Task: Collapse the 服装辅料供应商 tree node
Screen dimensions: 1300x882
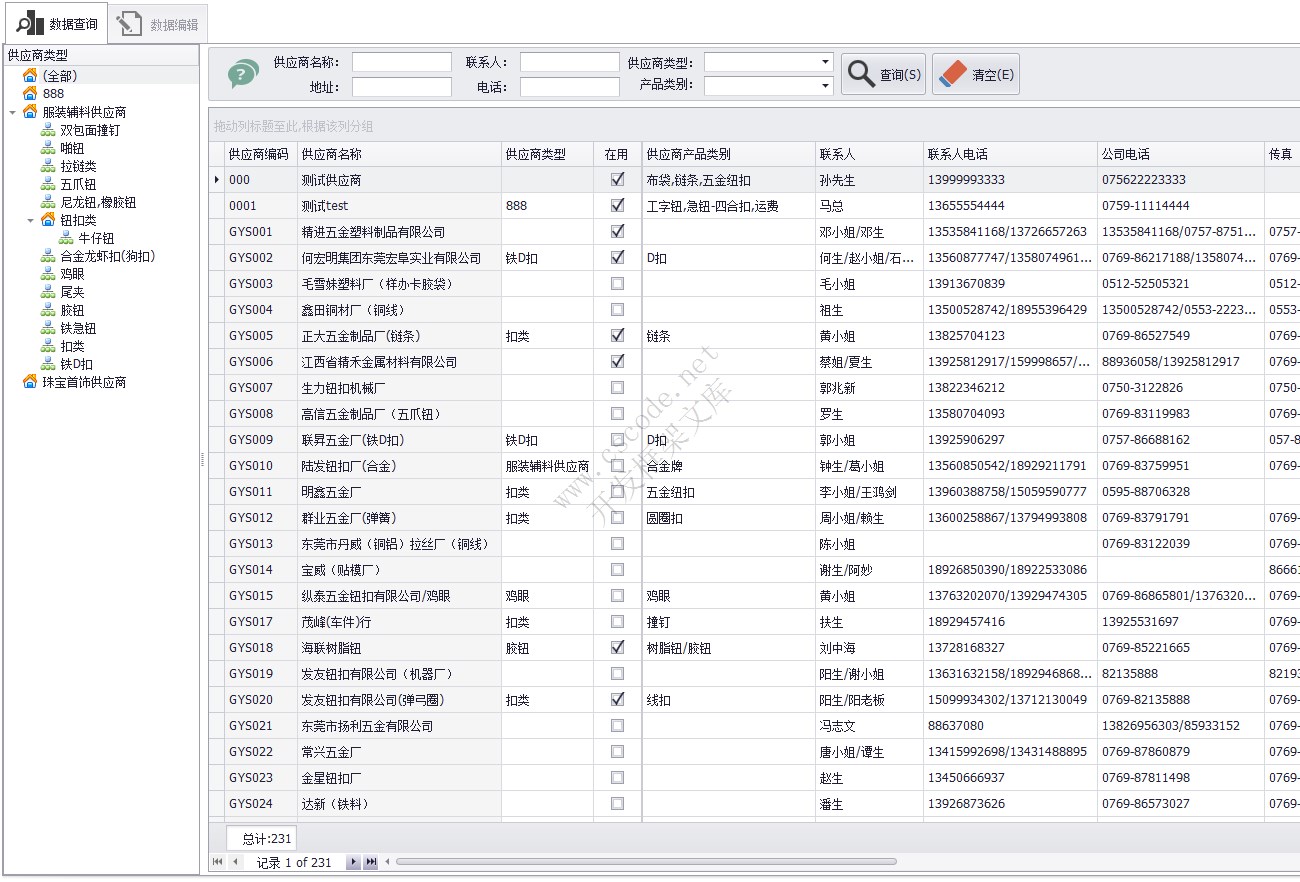Action: (12, 112)
